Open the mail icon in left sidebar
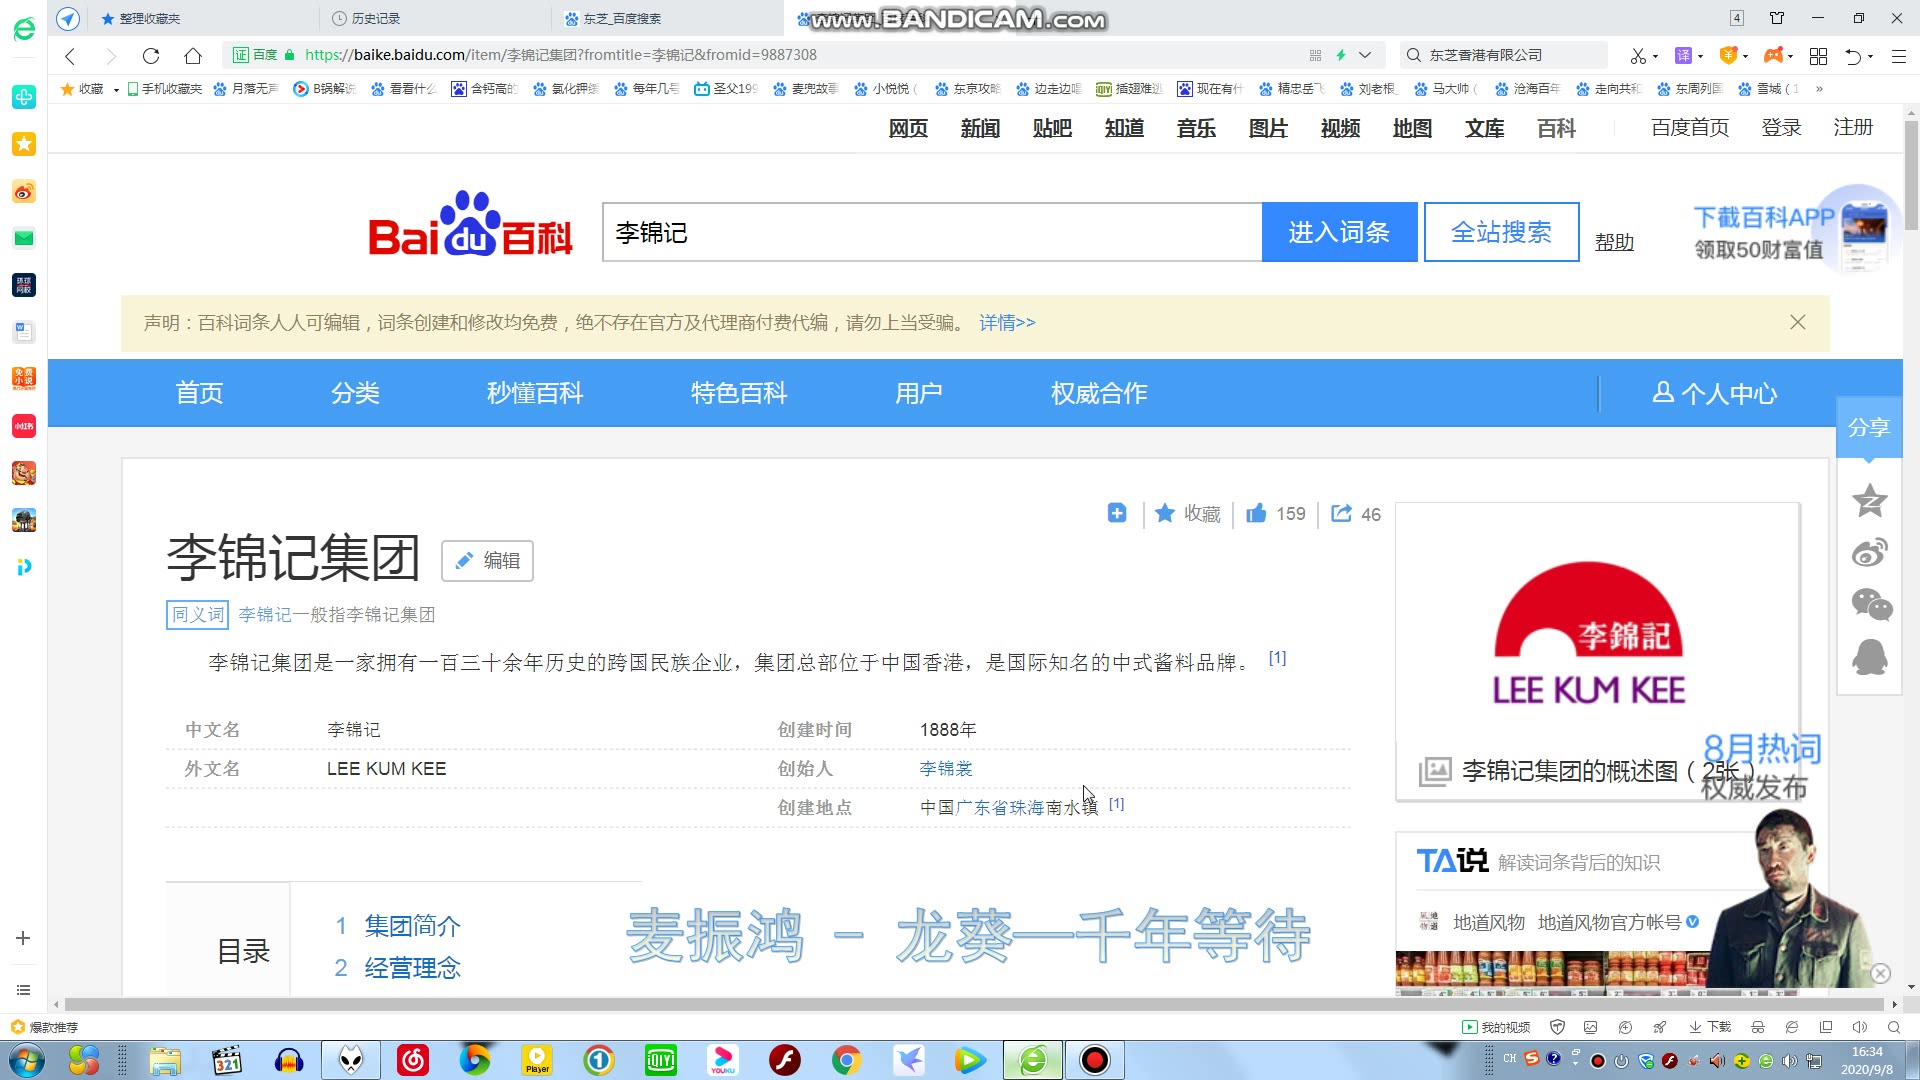 tap(24, 238)
